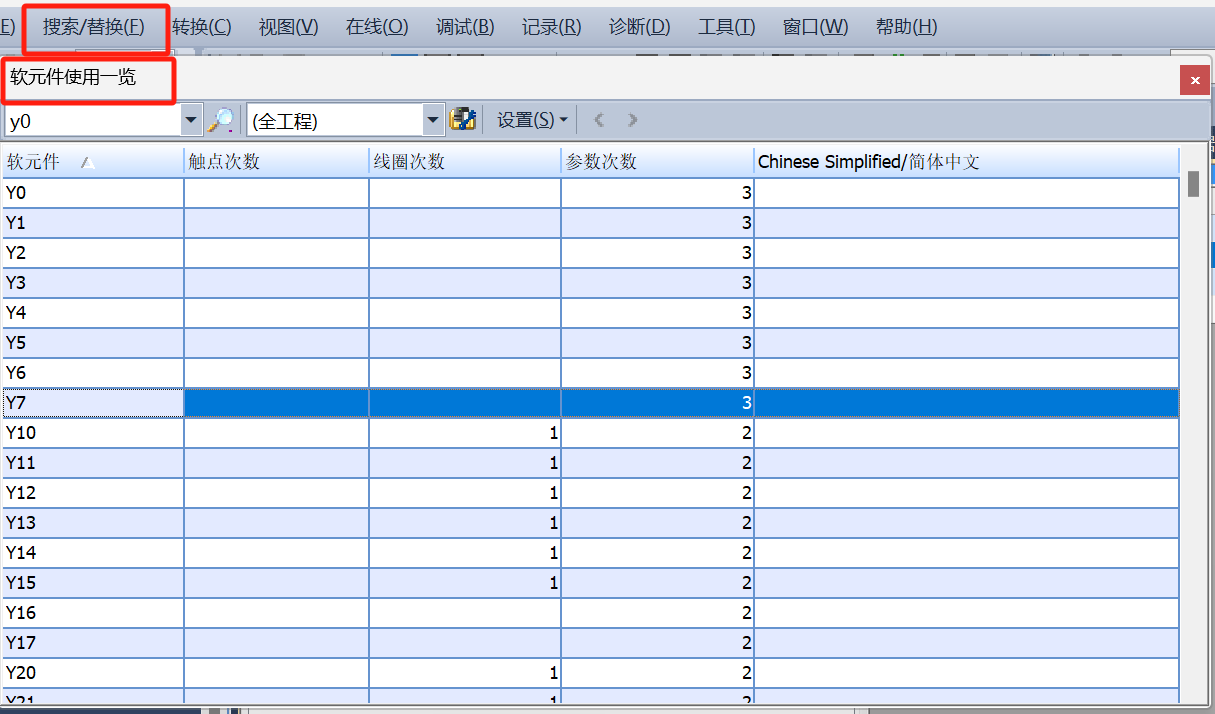Select the Y10 row in device list
Image resolution: width=1215 pixels, height=714 pixels.
(90, 433)
